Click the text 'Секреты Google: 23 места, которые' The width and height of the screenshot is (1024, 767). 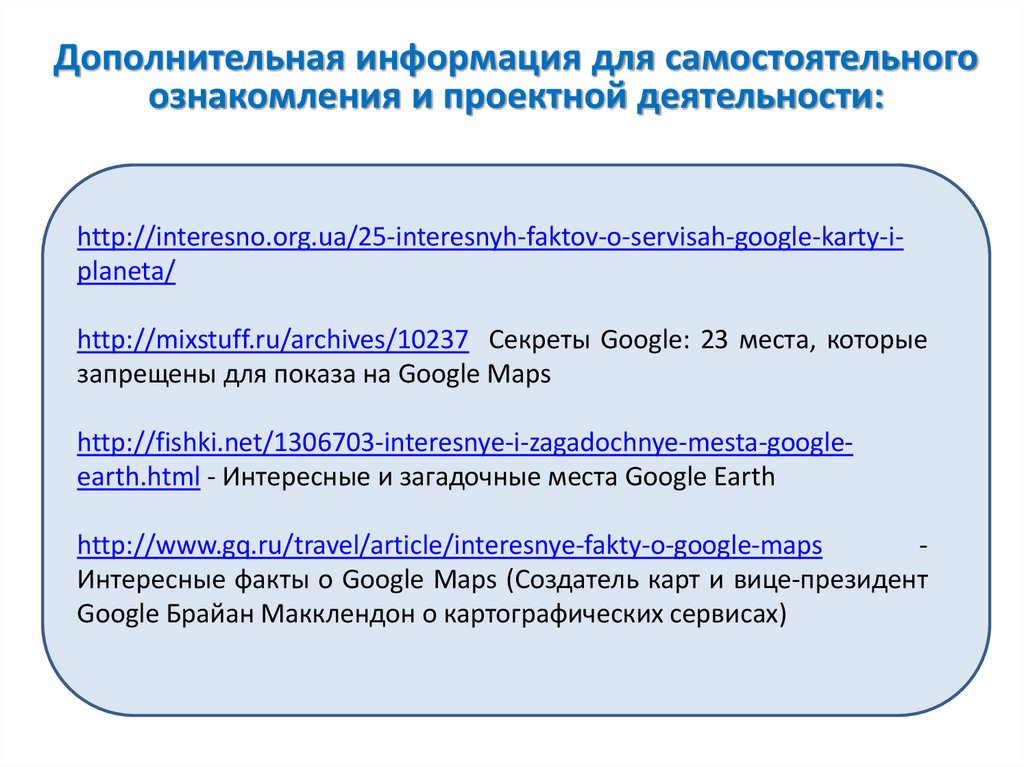[708, 340]
